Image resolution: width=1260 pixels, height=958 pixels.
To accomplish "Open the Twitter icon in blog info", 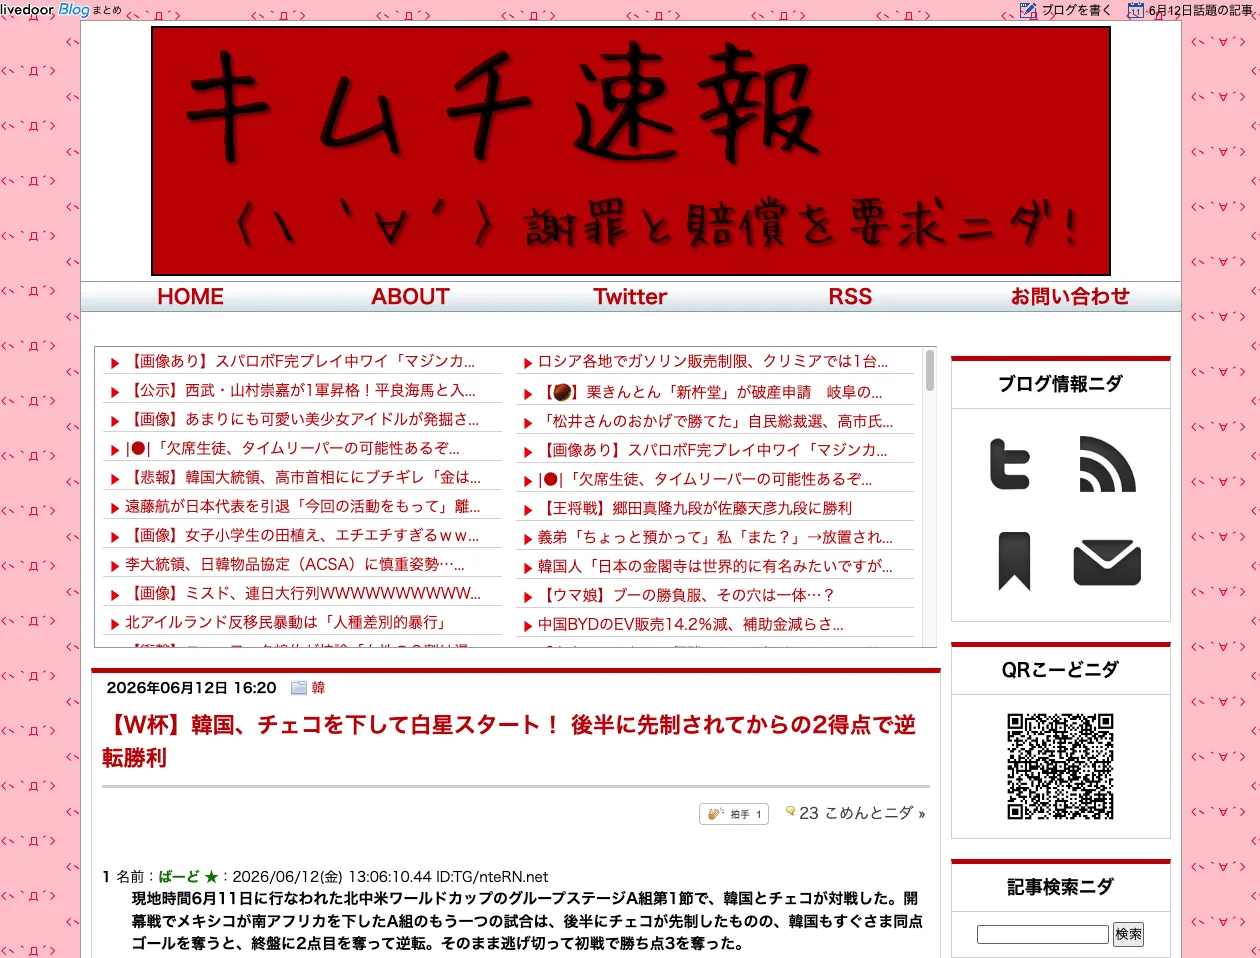I will click(1009, 463).
